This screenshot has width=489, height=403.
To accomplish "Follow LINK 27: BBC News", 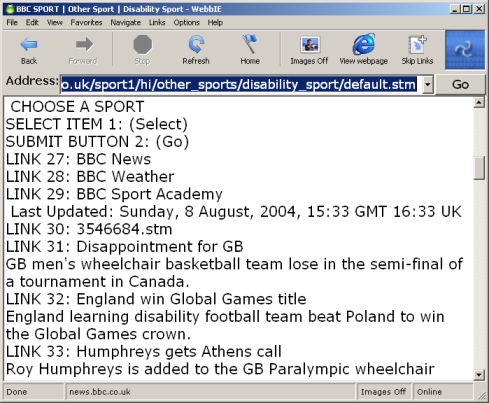I will coord(78,159).
